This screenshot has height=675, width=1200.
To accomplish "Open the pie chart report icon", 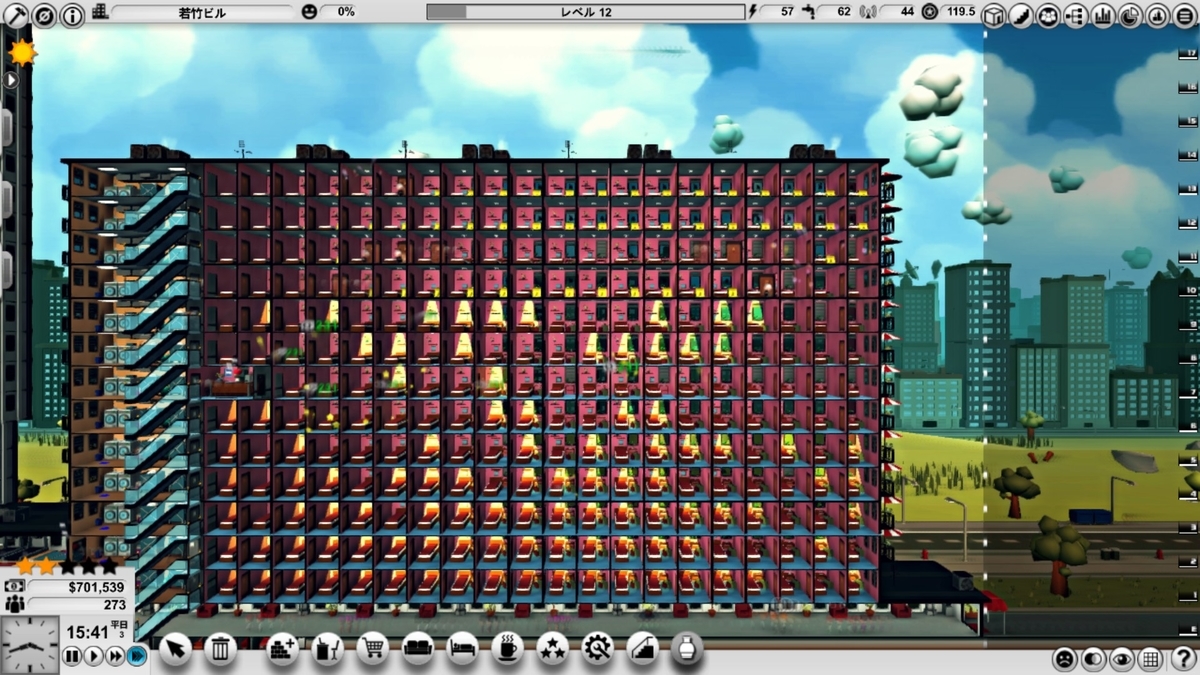I will (x=1130, y=15).
